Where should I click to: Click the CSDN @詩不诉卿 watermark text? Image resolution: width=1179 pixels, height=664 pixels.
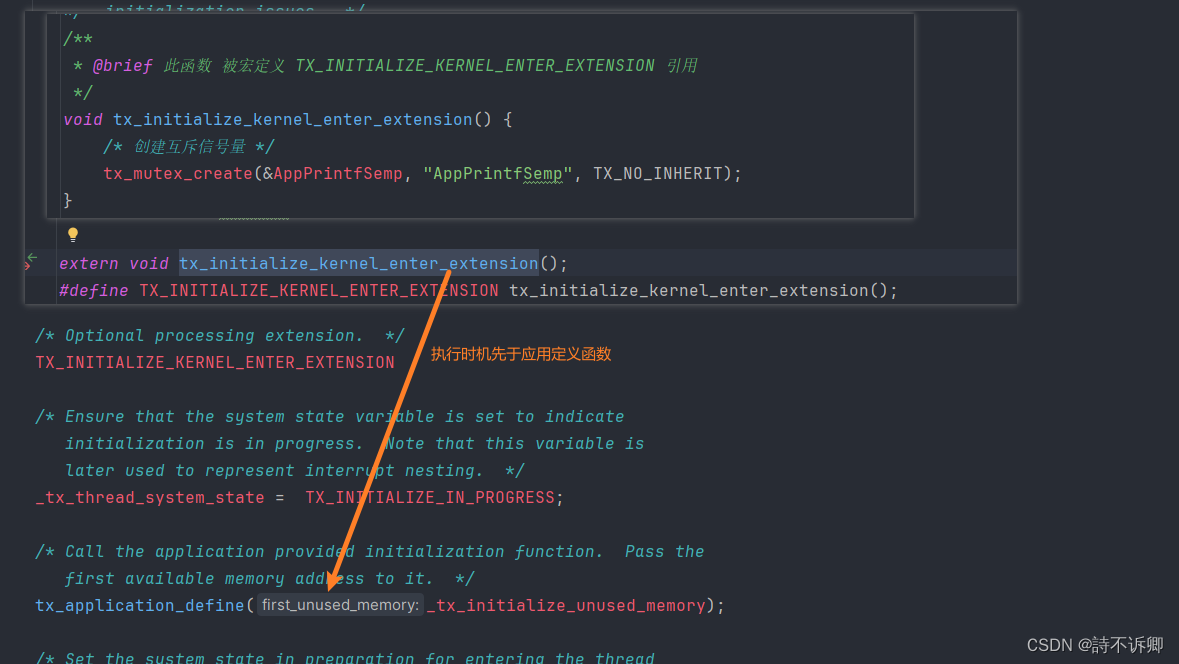(x=1095, y=646)
